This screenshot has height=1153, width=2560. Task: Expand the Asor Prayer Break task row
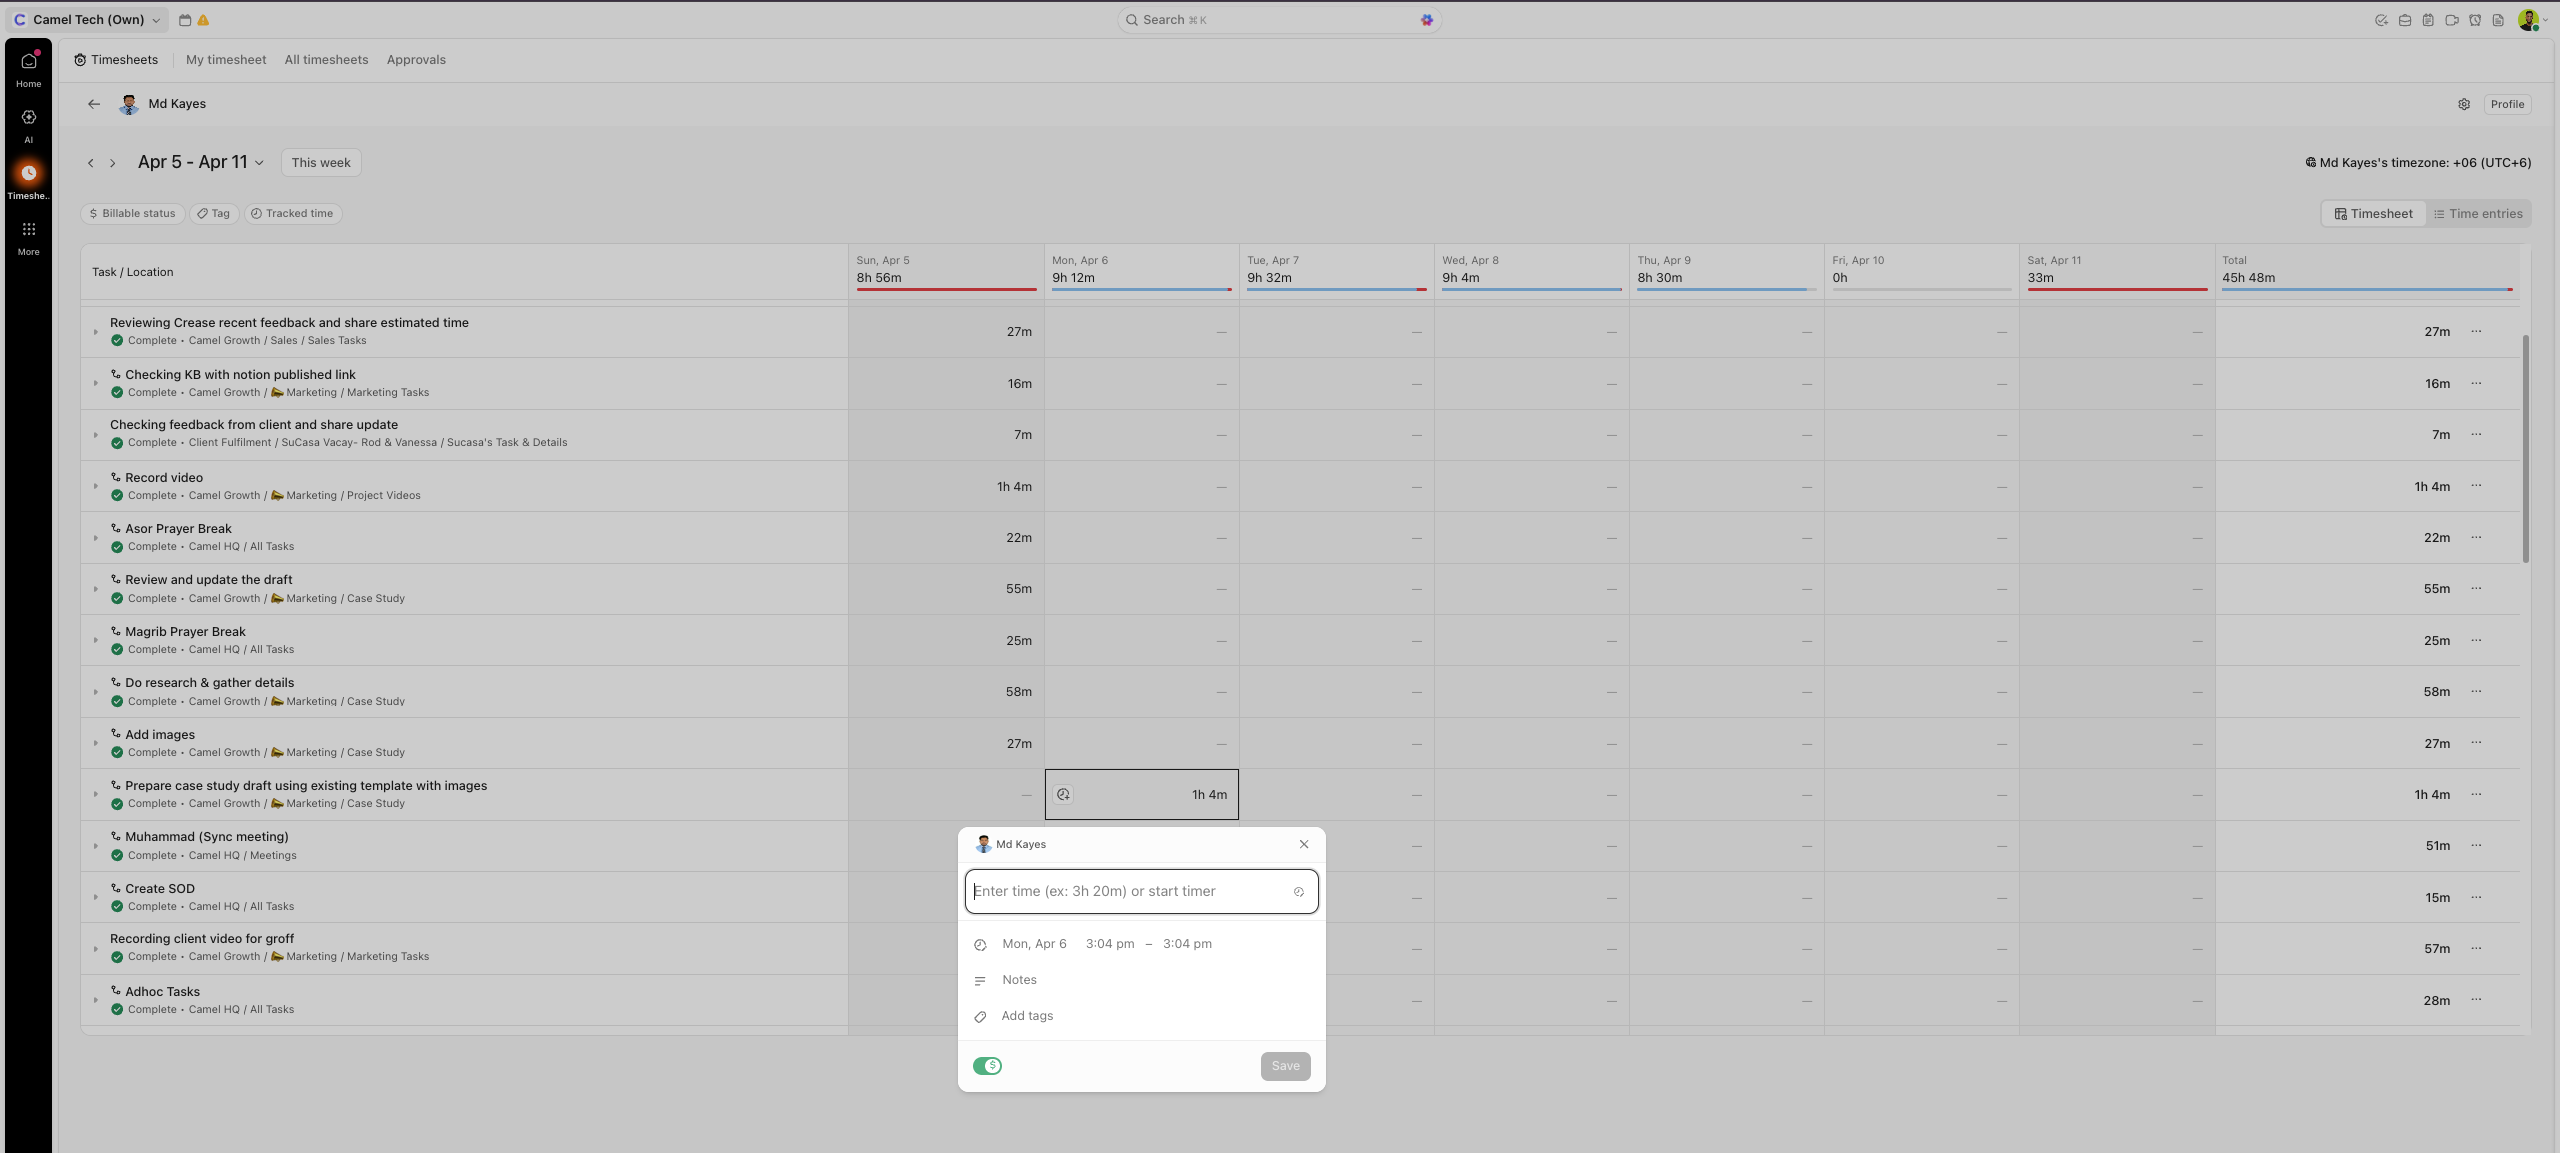96,538
